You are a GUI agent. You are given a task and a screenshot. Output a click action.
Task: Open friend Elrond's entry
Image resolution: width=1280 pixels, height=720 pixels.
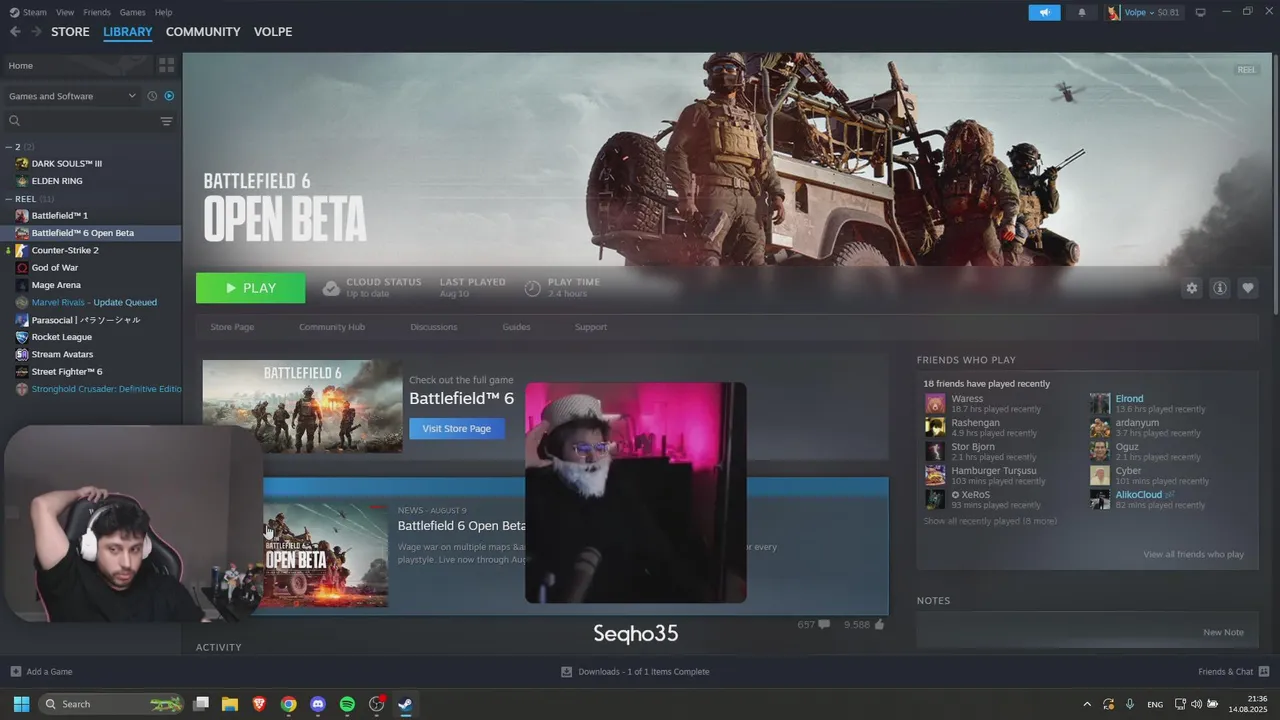pos(1129,399)
